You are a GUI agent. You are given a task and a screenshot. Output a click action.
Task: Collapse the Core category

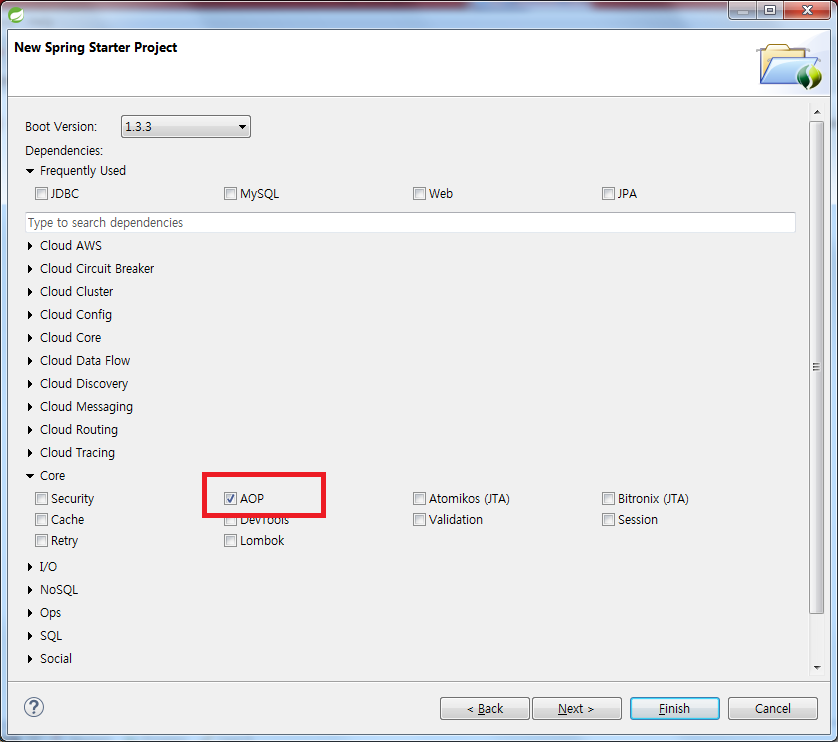30,476
